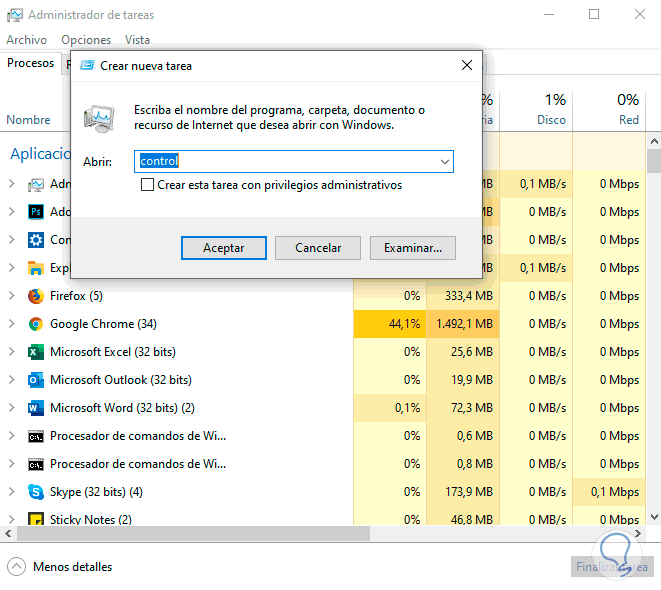This screenshot has width=661, height=590.
Task: Expand the Photoshop process row
Action: click(x=12, y=212)
